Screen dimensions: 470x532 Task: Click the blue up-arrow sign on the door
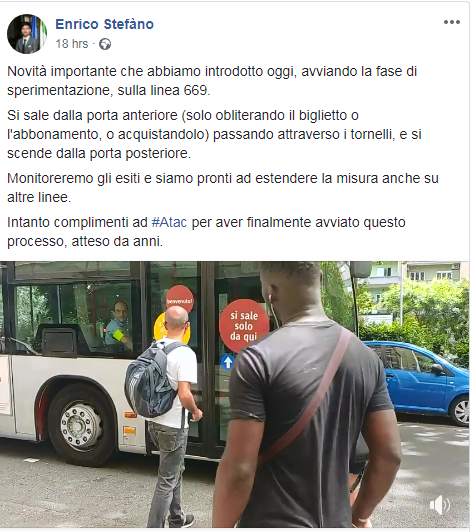[227, 362]
